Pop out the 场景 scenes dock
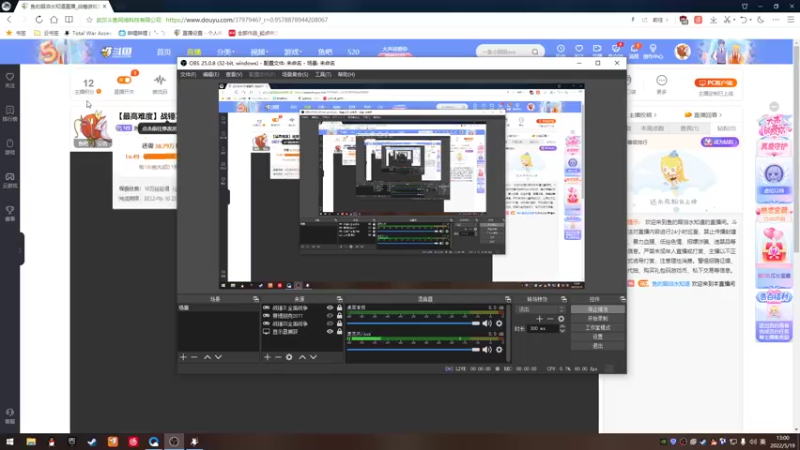Image resolution: width=800 pixels, height=450 pixels. [256, 299]
